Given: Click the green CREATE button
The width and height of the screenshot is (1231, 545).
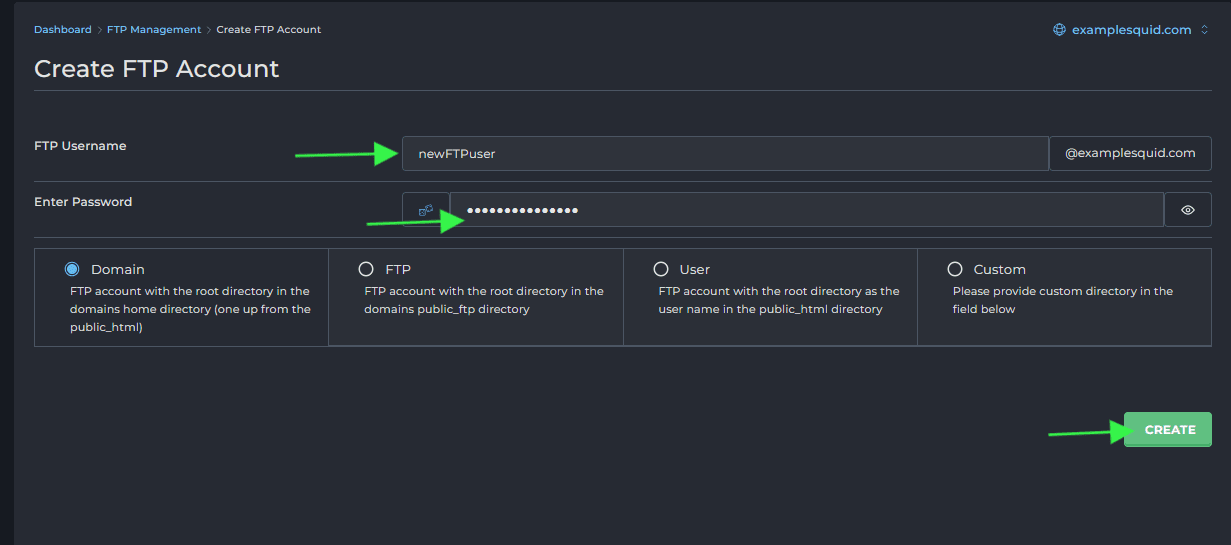Looking at the screenshot, I should point(1168,429).
